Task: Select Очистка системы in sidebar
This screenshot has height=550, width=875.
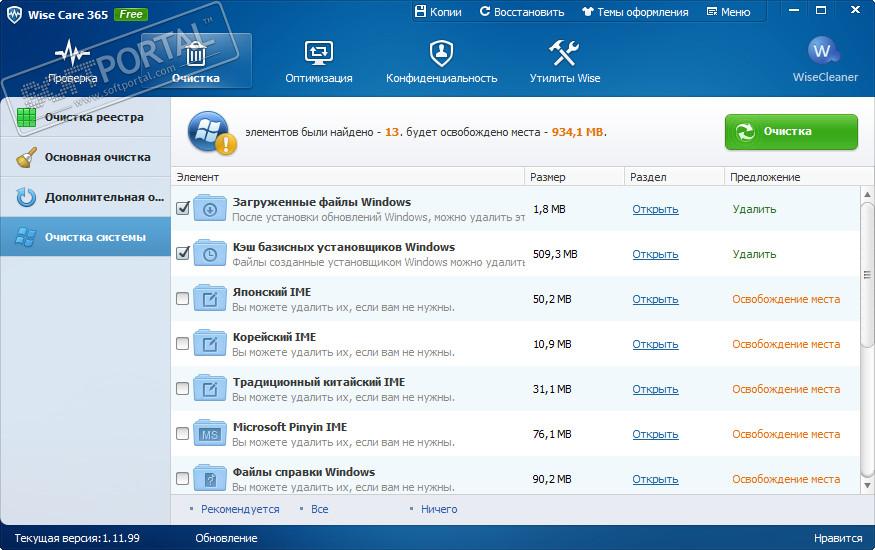Action: tap(85, 237)
